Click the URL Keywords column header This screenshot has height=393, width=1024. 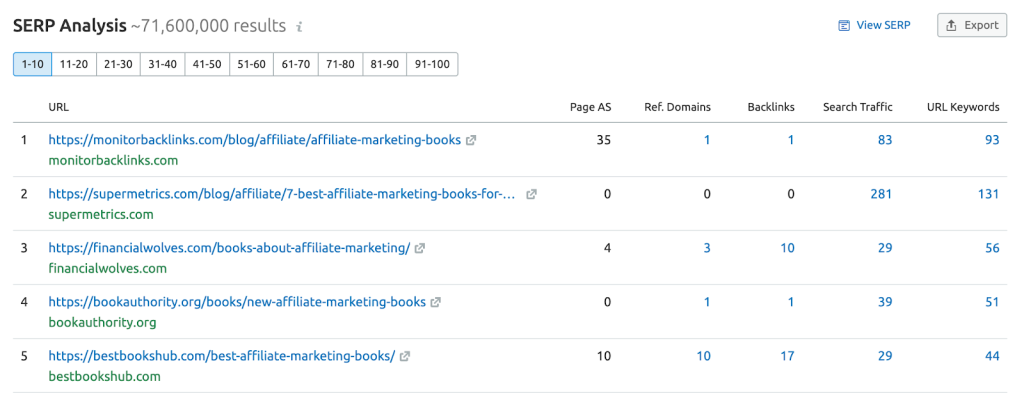[963, 107]
